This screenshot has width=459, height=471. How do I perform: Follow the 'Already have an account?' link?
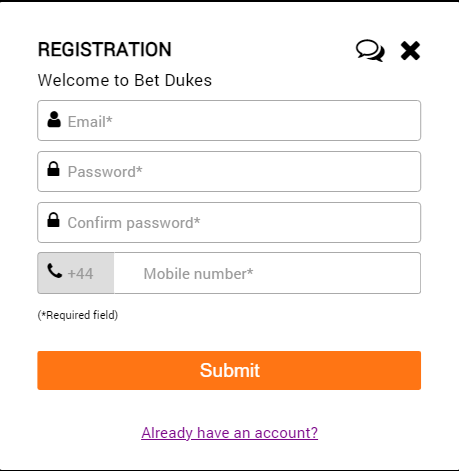coord(229,433)
